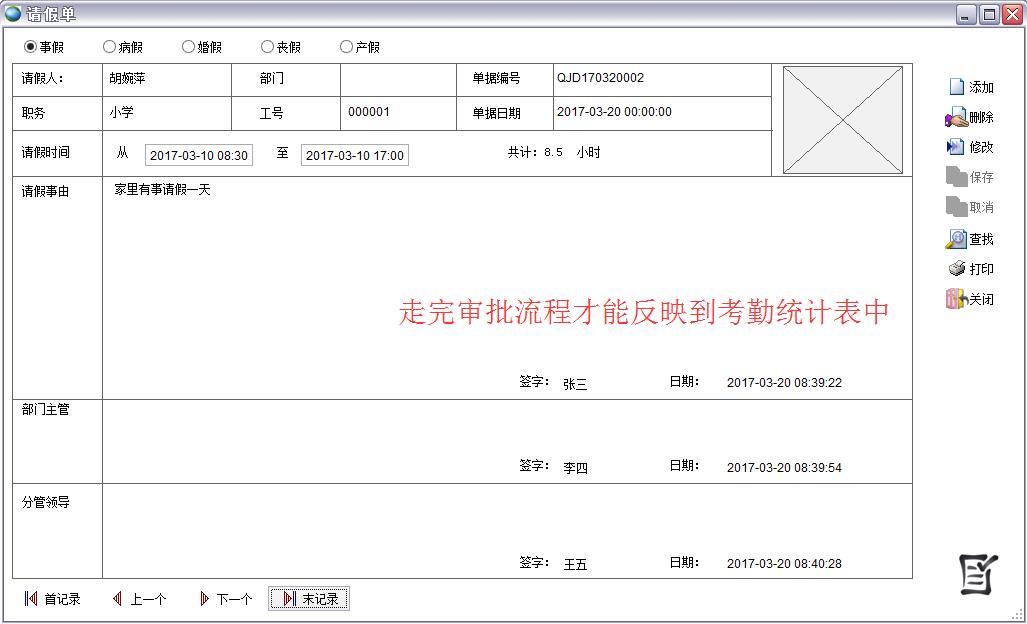Go to previous record with 上一个
Image resolution: width=1027 pixels, height=624 pixels.
coord(140,599)
